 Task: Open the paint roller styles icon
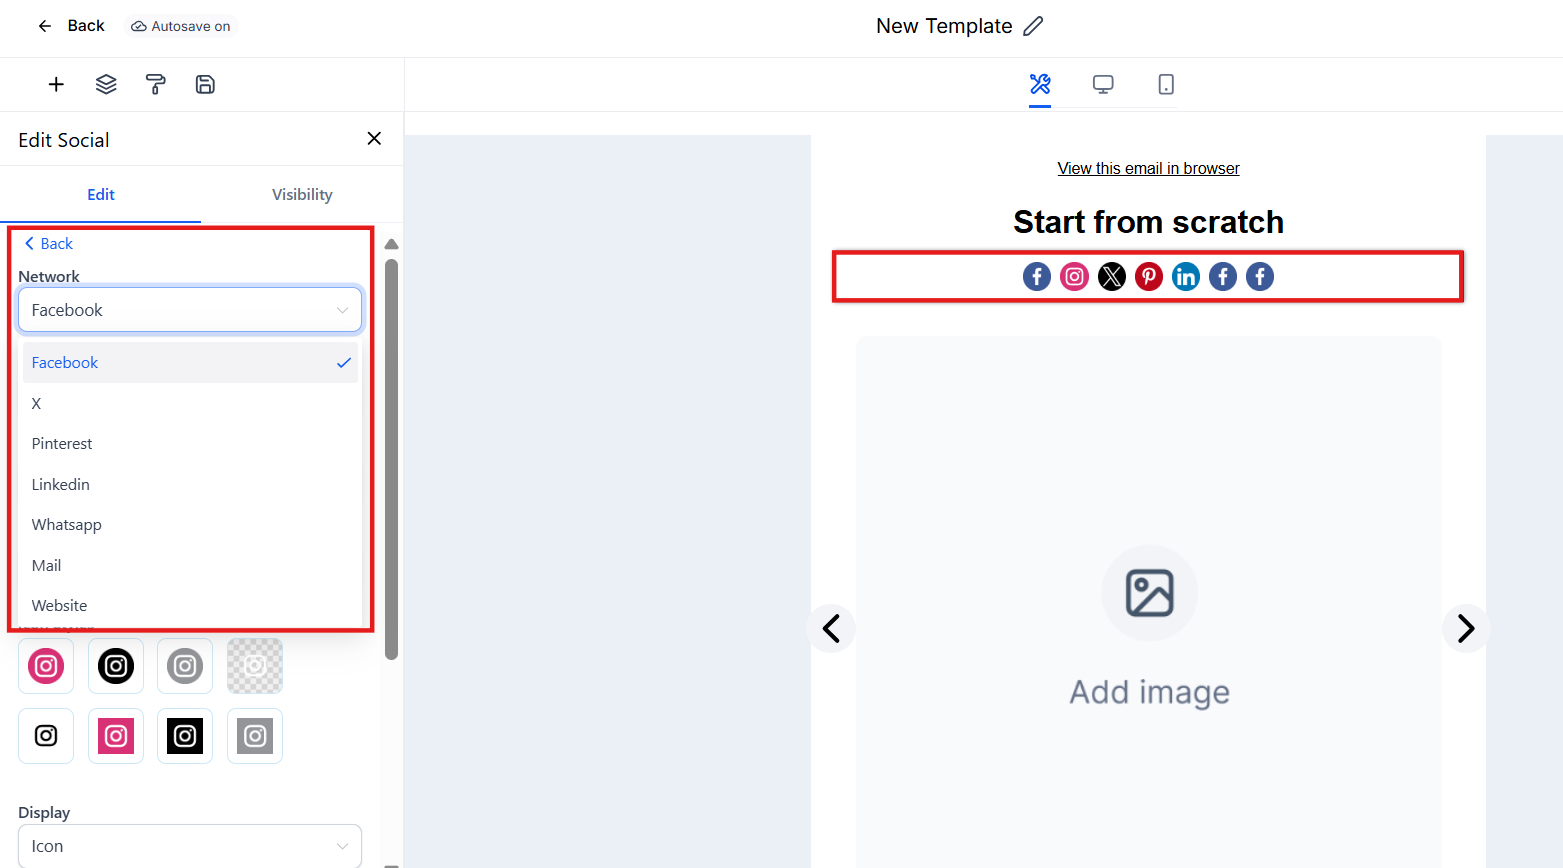[x=155, y=85]
